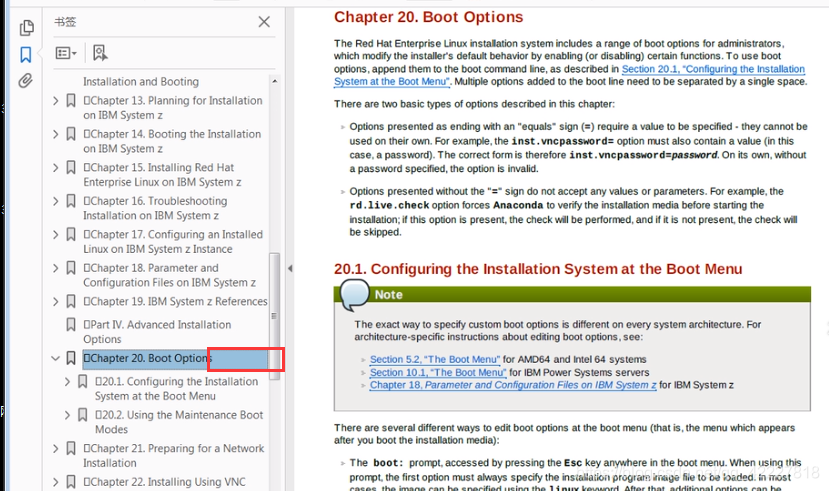Click the find current bookmark icon
Image resolution: width=829 pixels, height=491 pixels.
click(x=100, y=52)
